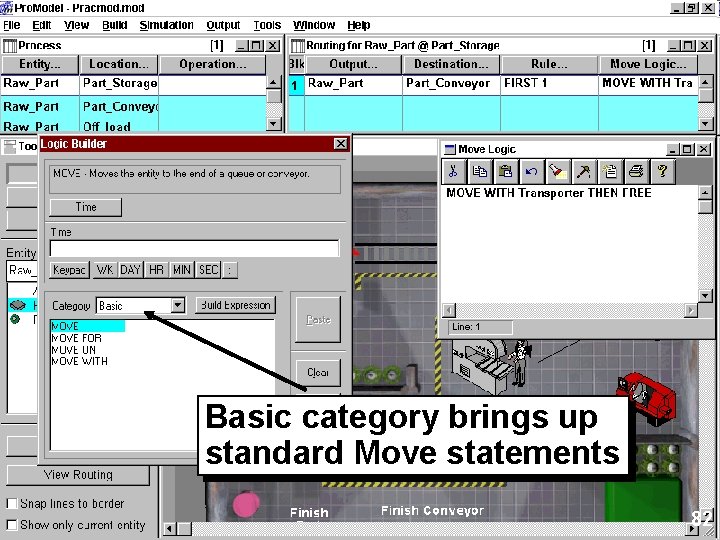Viewport: 720px width, 540px height.
Task: Enable Show only current entity checkbox
Action: 12,525
